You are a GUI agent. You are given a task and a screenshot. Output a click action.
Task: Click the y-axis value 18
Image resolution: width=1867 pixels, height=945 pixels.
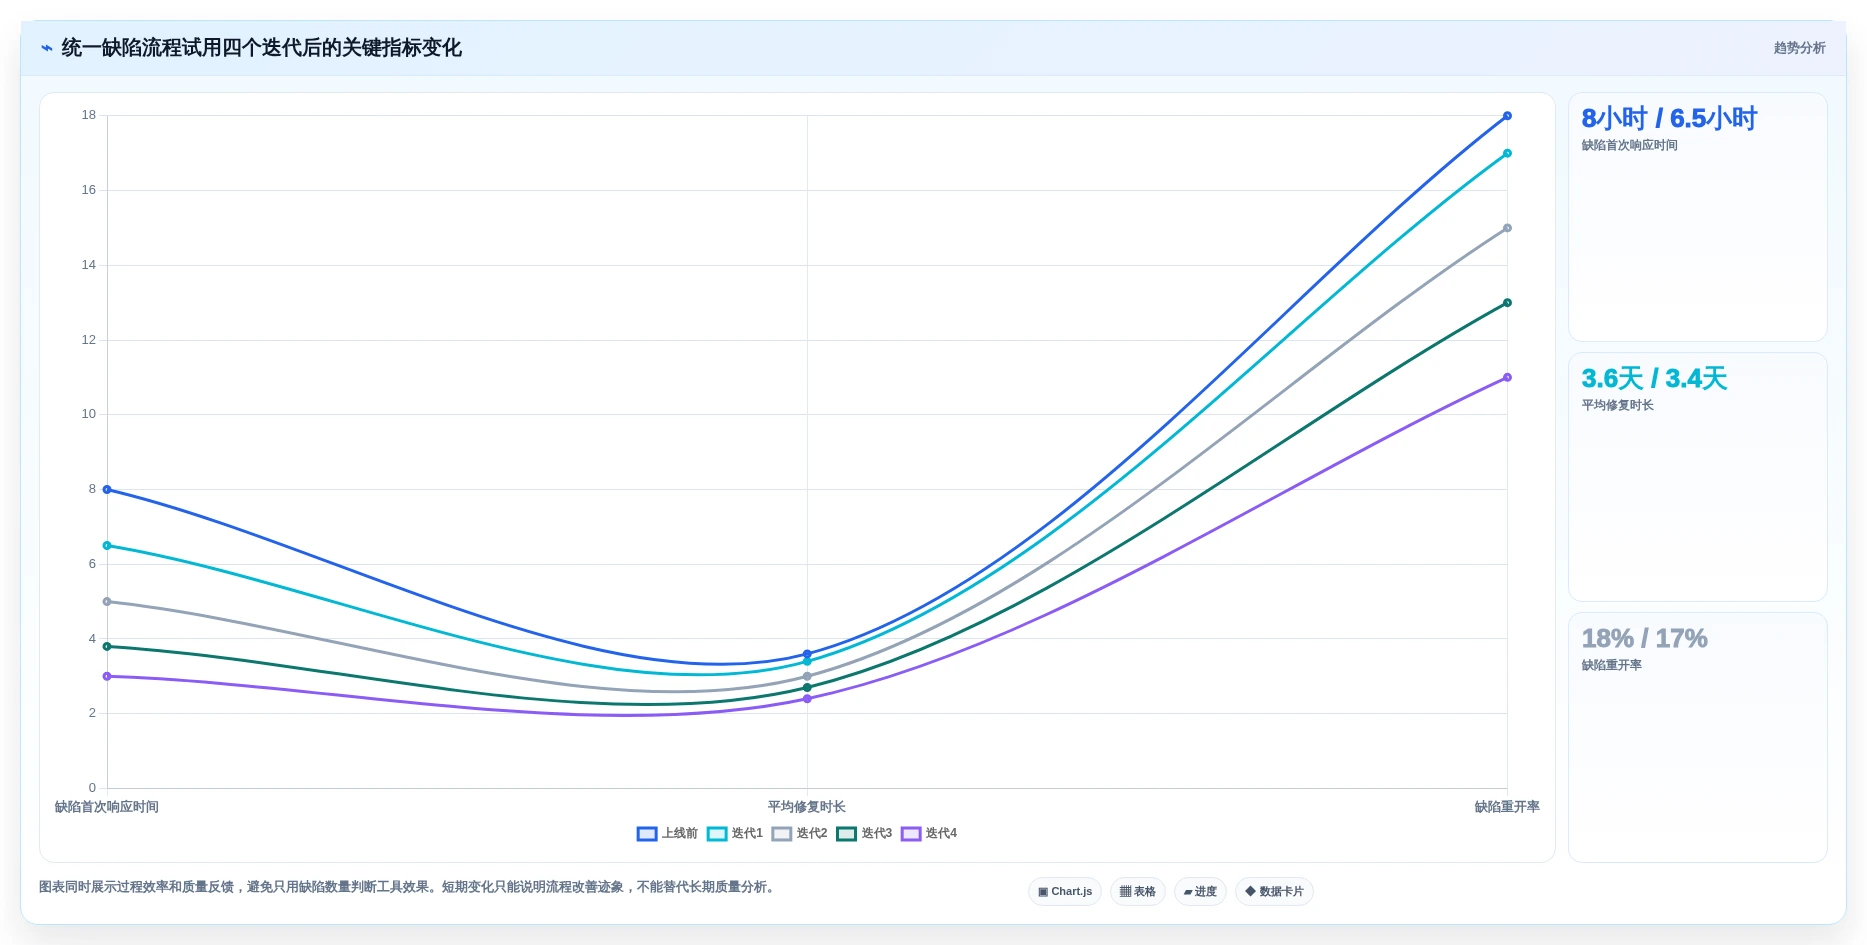(89, 115)
